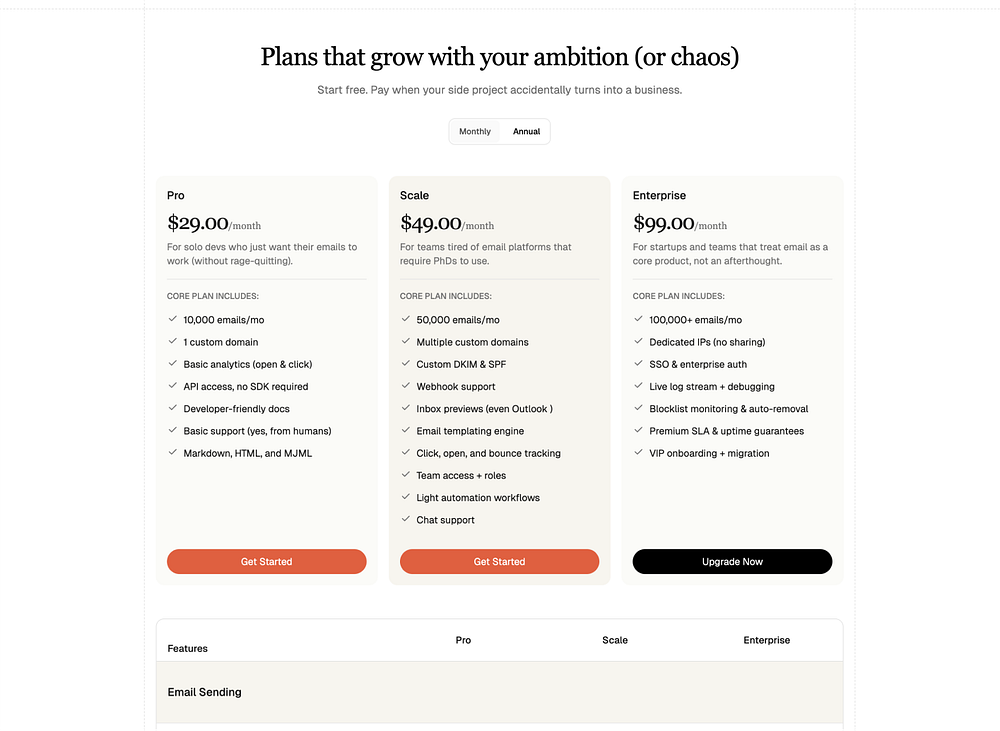Click the Features column label
Screen dimensions: 1000x731
click(x=188, y=649)
